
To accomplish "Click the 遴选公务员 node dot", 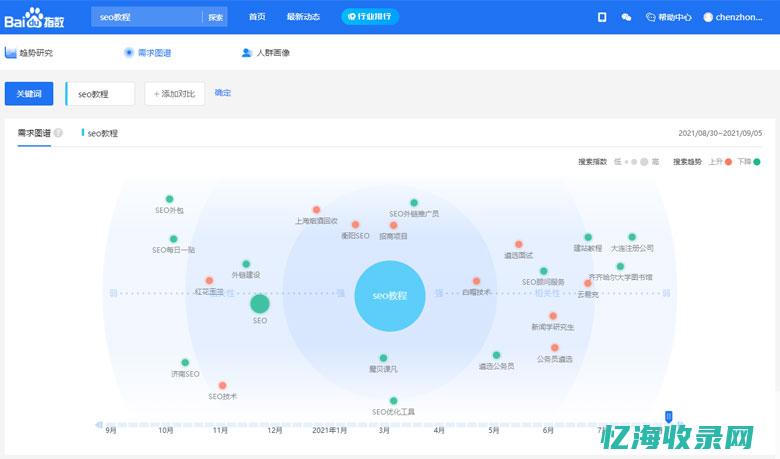I will [496, 355].
